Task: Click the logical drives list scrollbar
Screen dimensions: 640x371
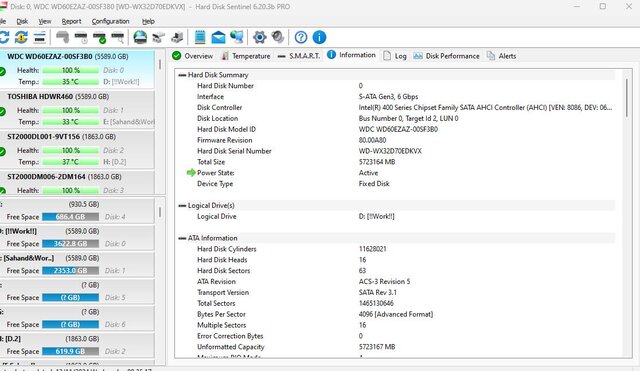Action: point(160,212)
